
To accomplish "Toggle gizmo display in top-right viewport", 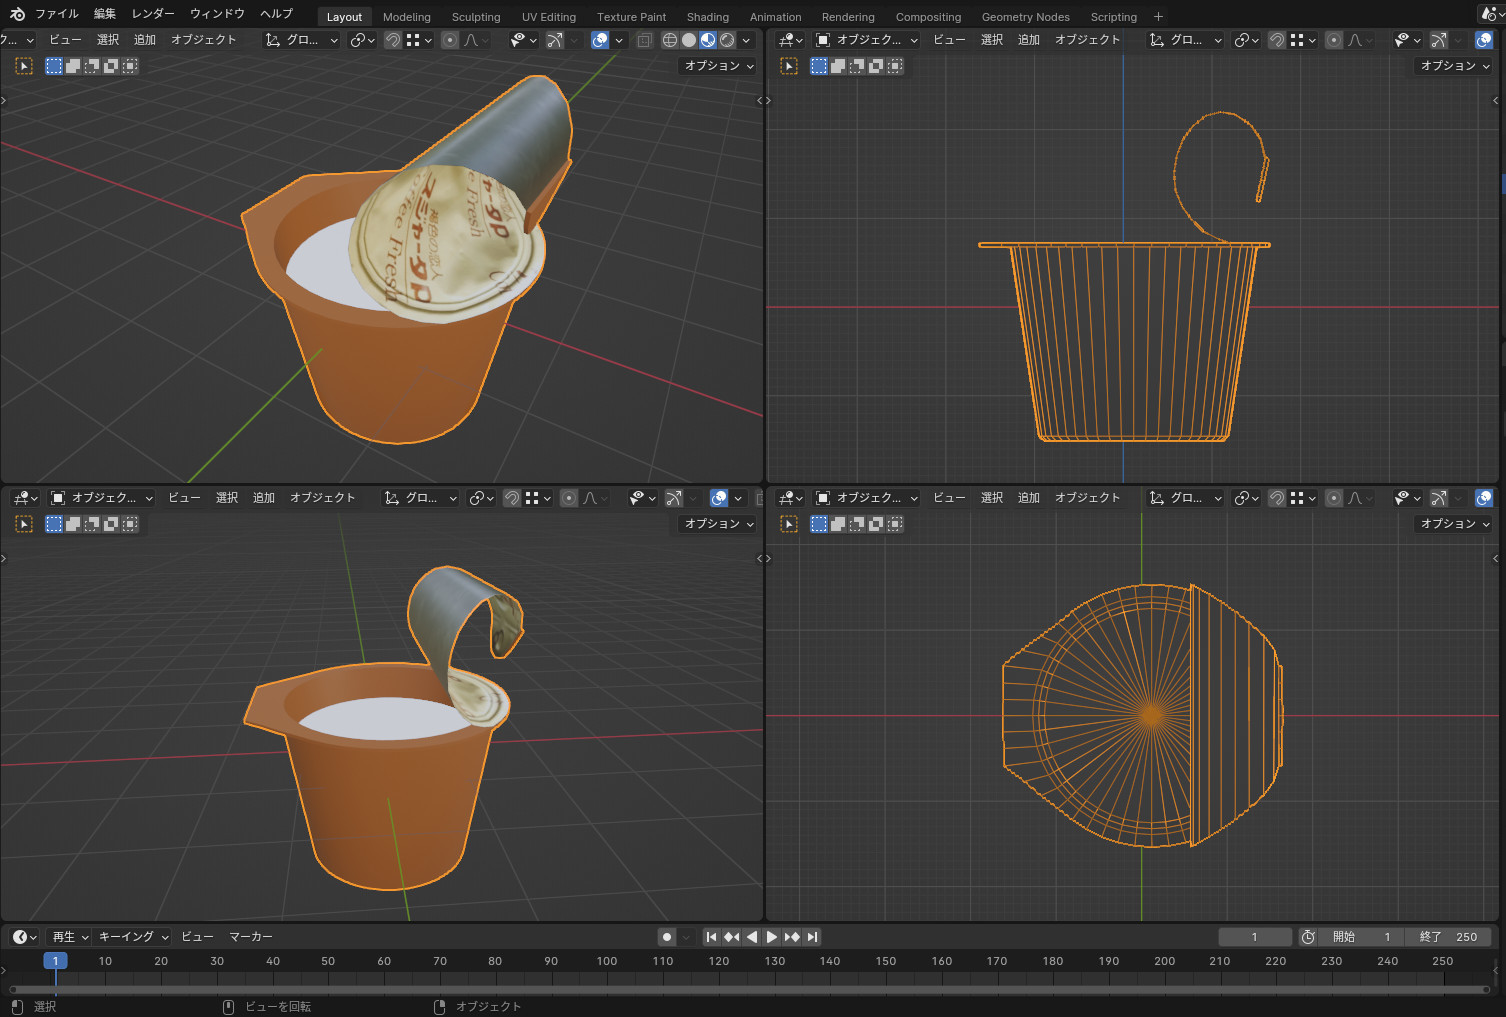I will 1438,40.
